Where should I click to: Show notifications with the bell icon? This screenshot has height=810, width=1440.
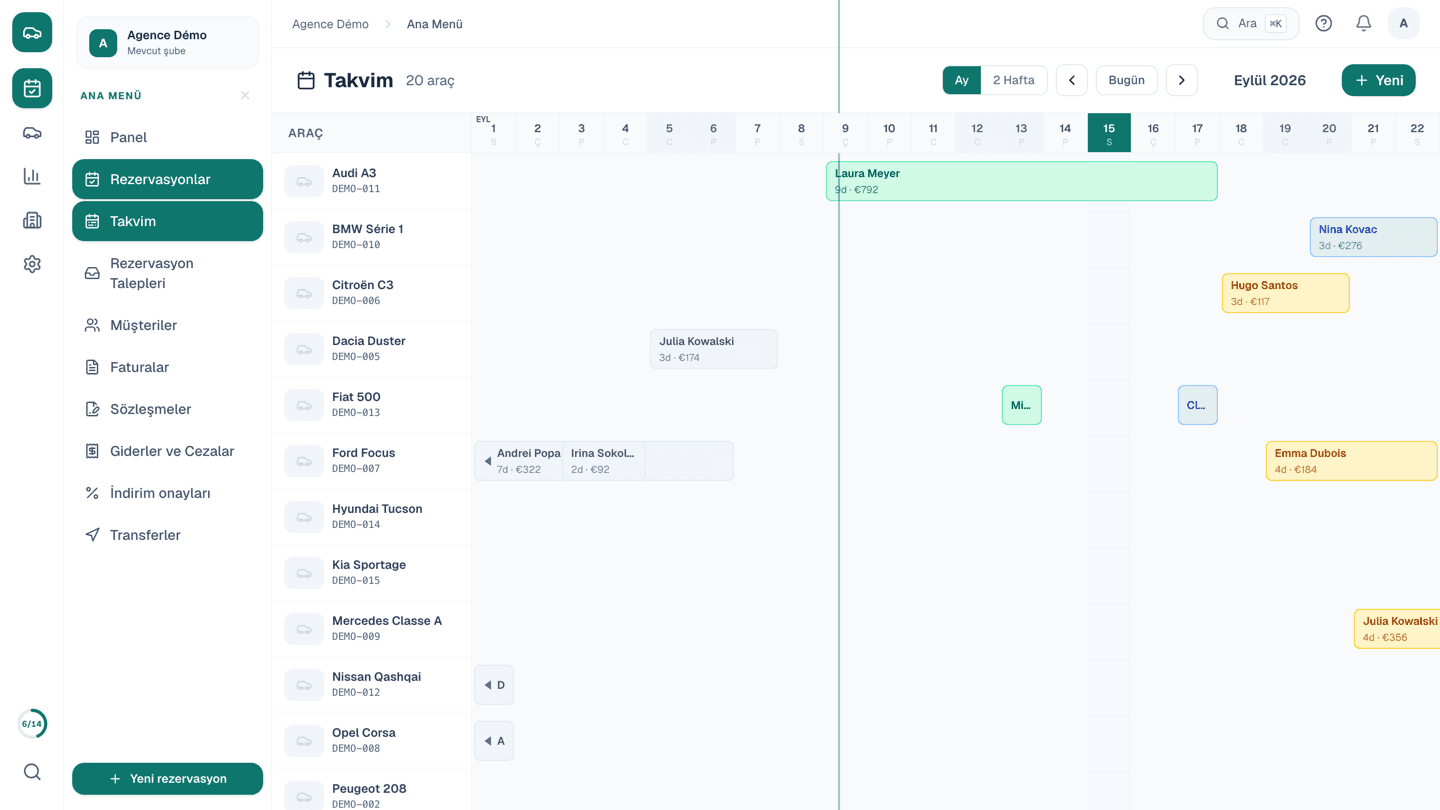[1363, 24]
